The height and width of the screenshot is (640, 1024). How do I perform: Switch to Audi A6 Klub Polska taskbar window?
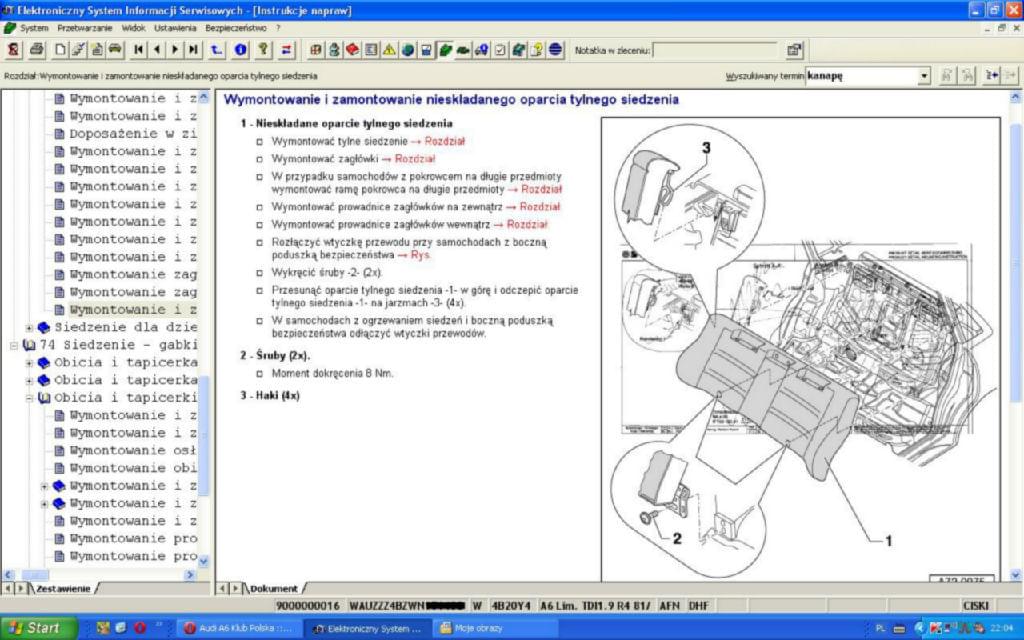238,628
